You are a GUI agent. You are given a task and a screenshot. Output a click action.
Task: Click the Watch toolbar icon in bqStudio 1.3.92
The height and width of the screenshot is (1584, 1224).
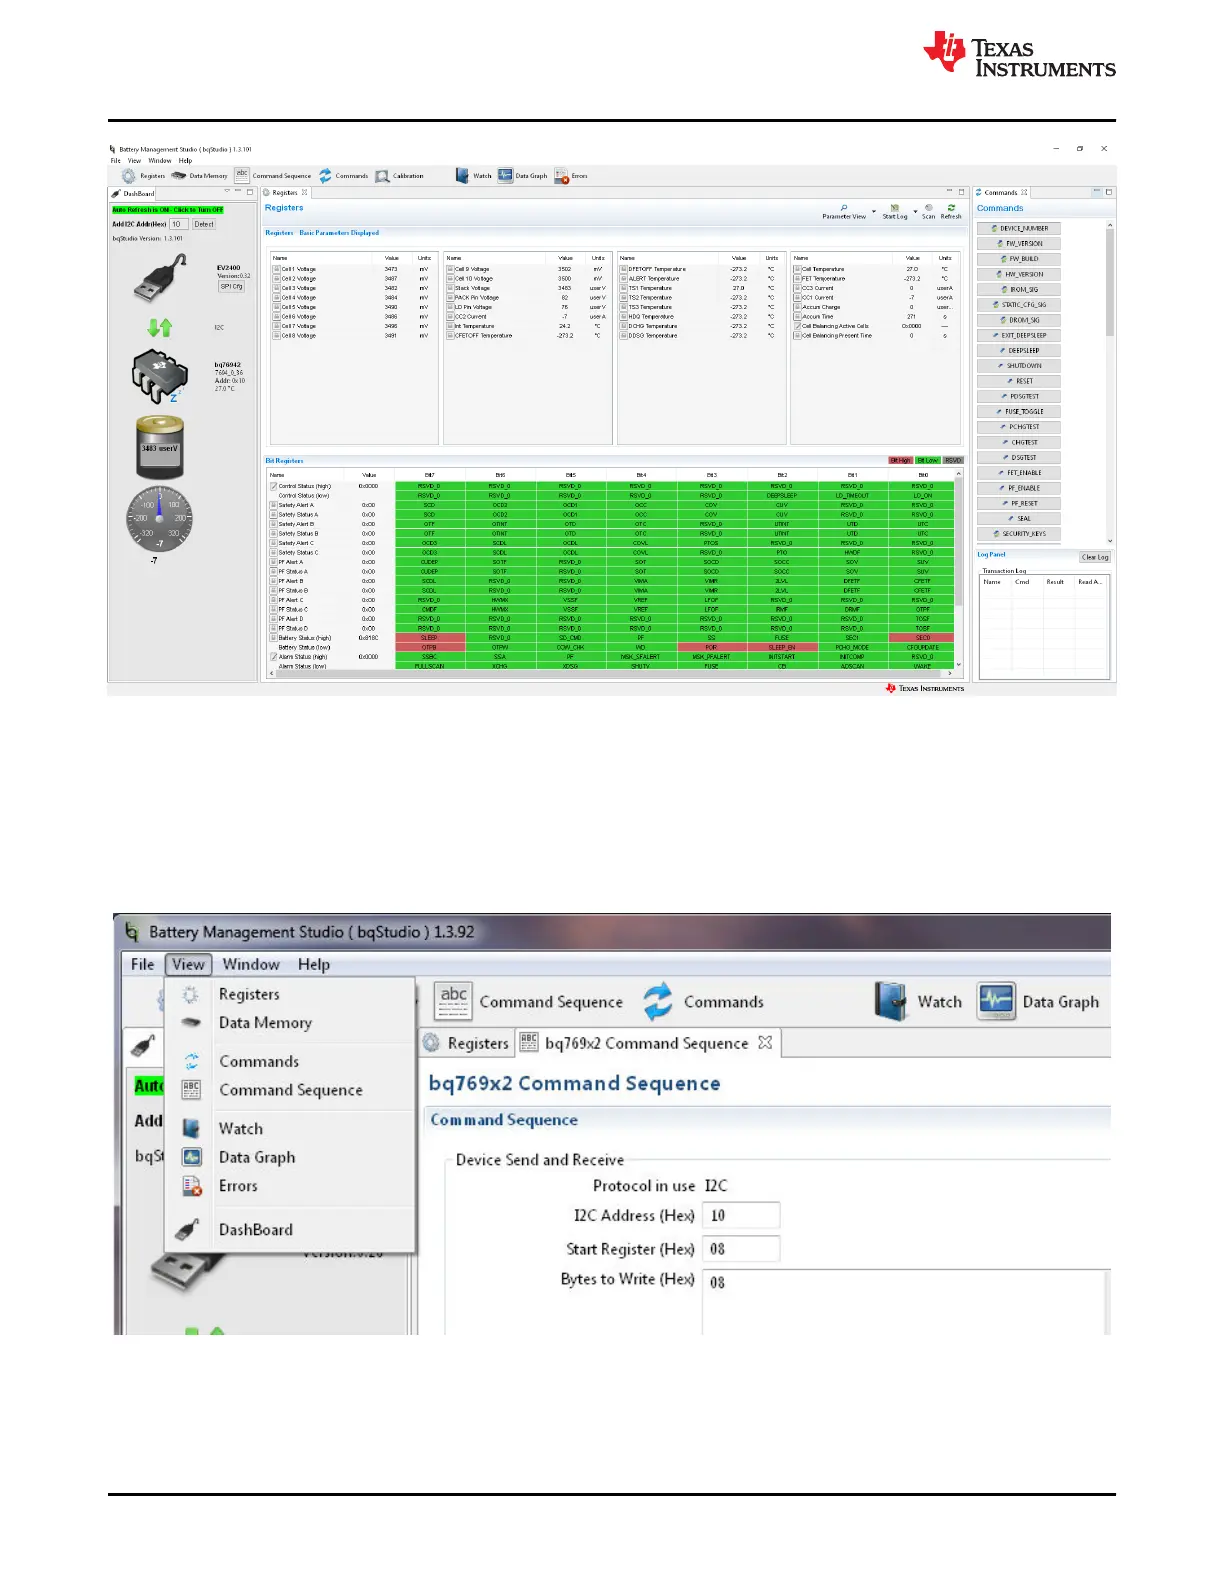[890, 1001]
